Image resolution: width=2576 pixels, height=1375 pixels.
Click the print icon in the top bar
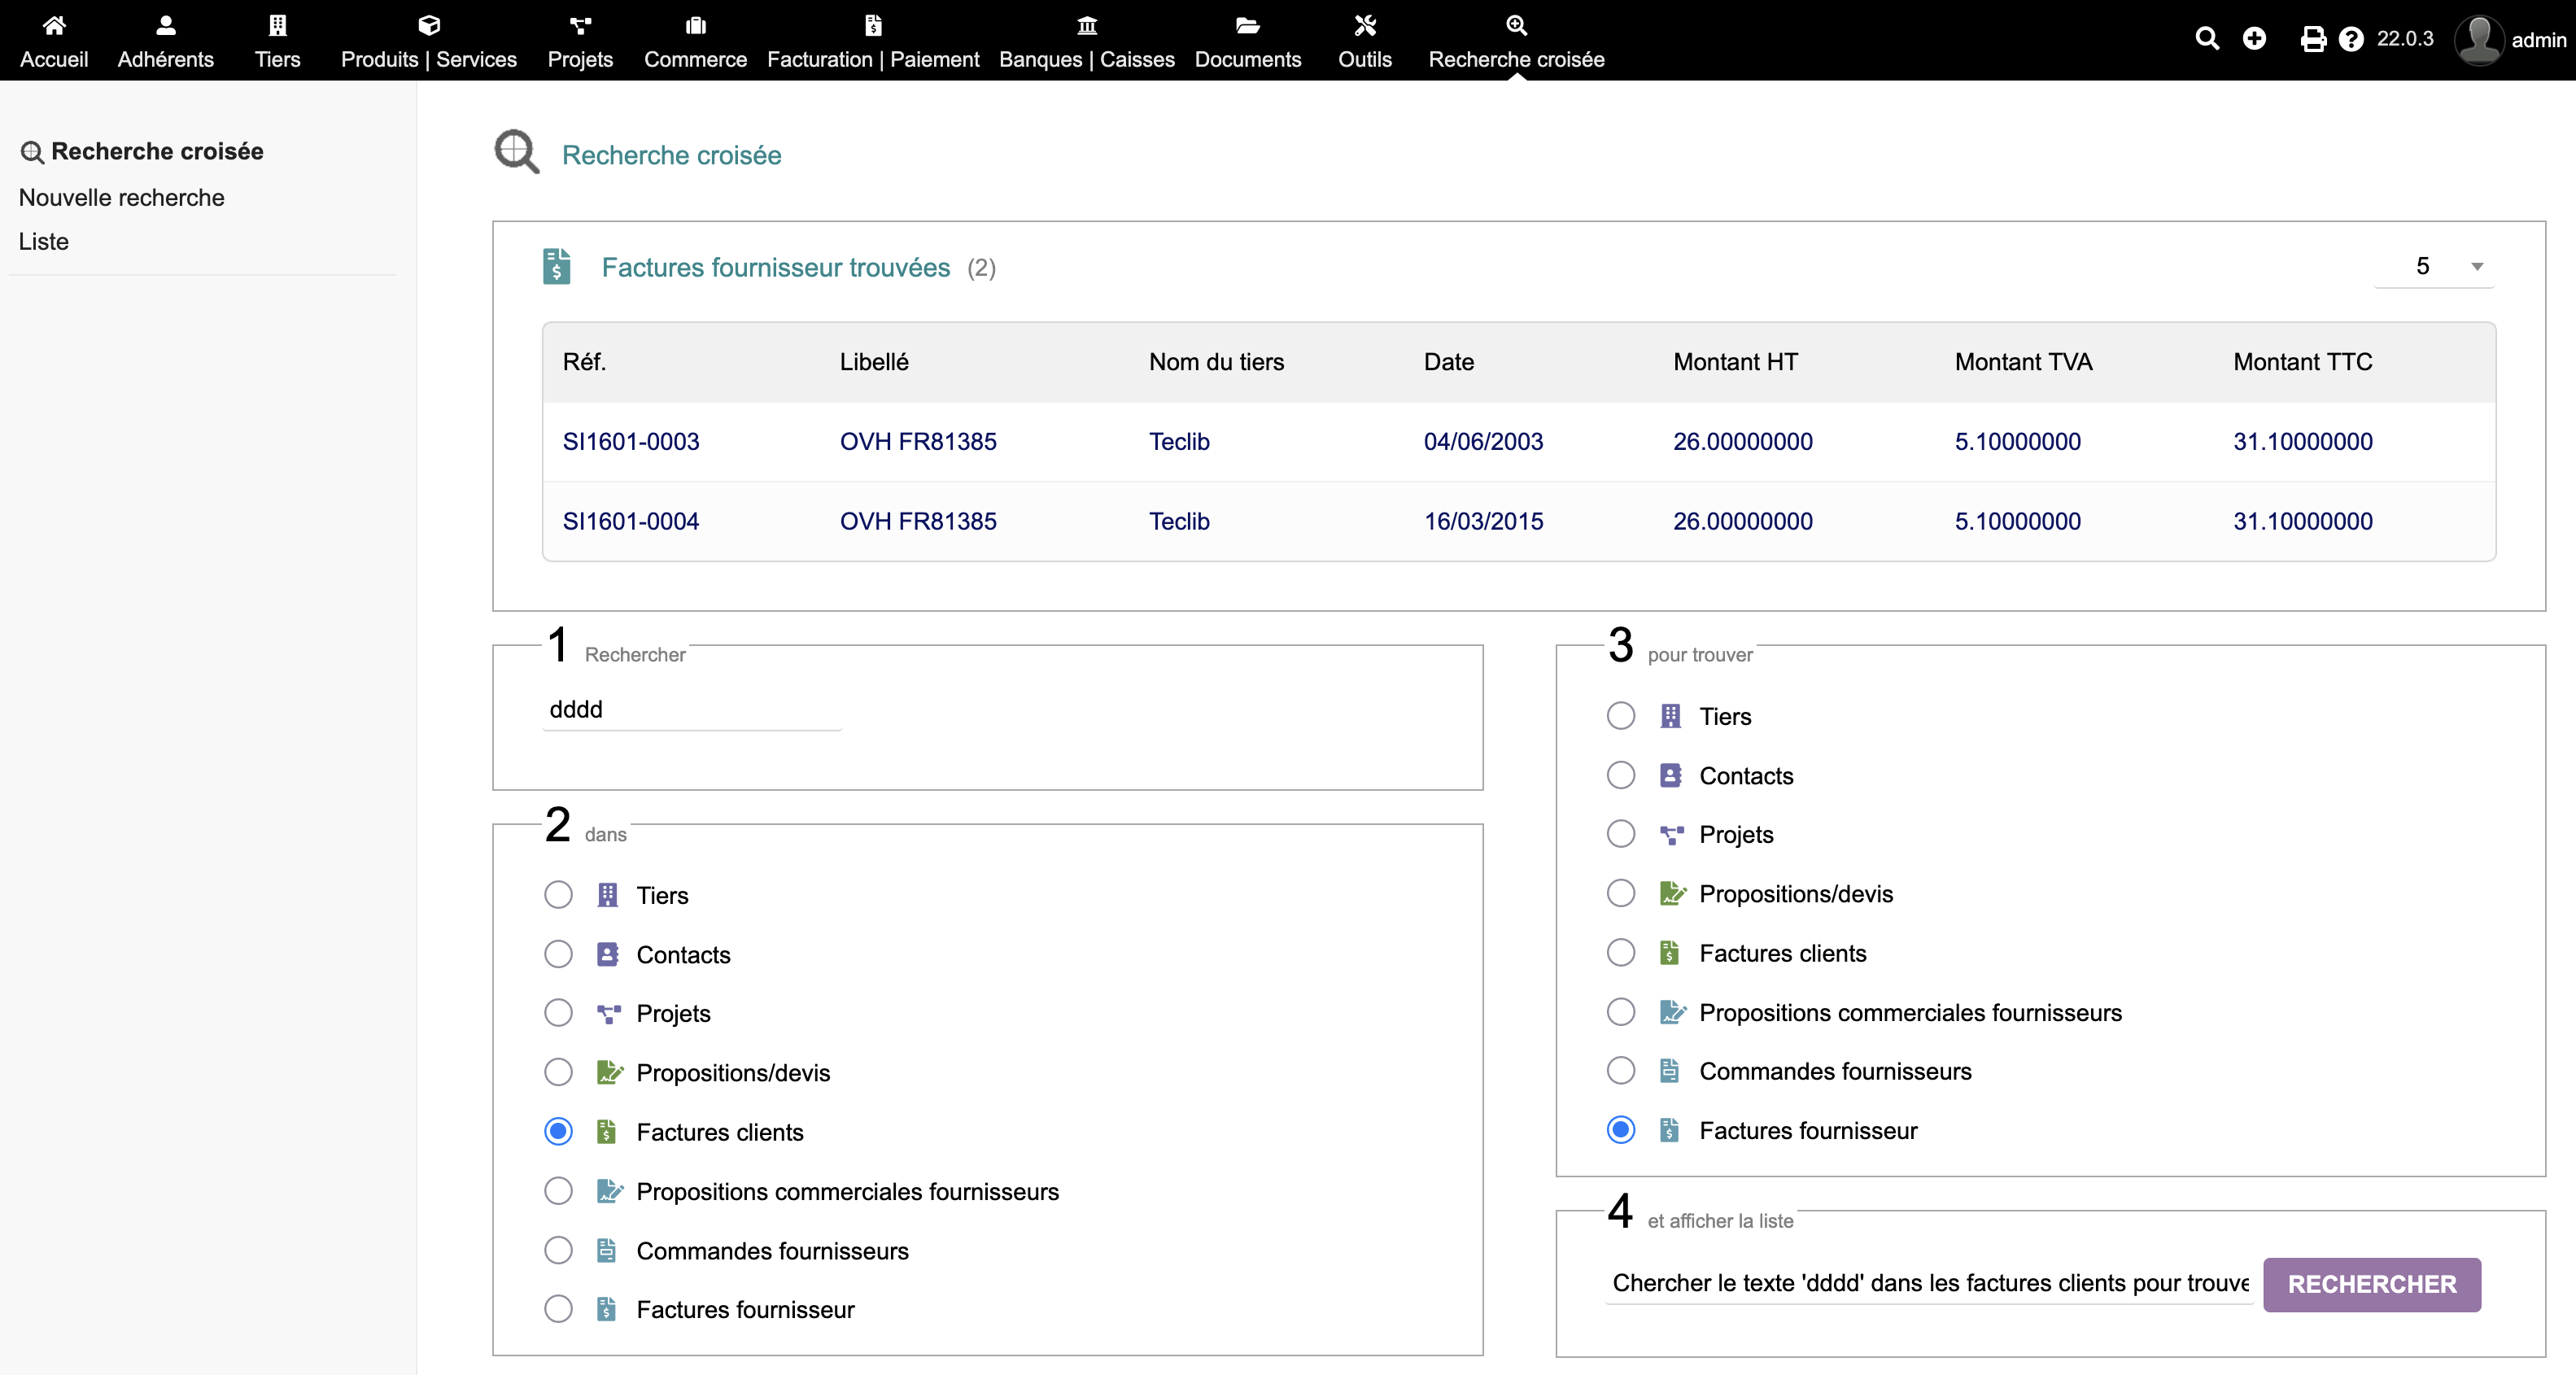(2312, 39)
